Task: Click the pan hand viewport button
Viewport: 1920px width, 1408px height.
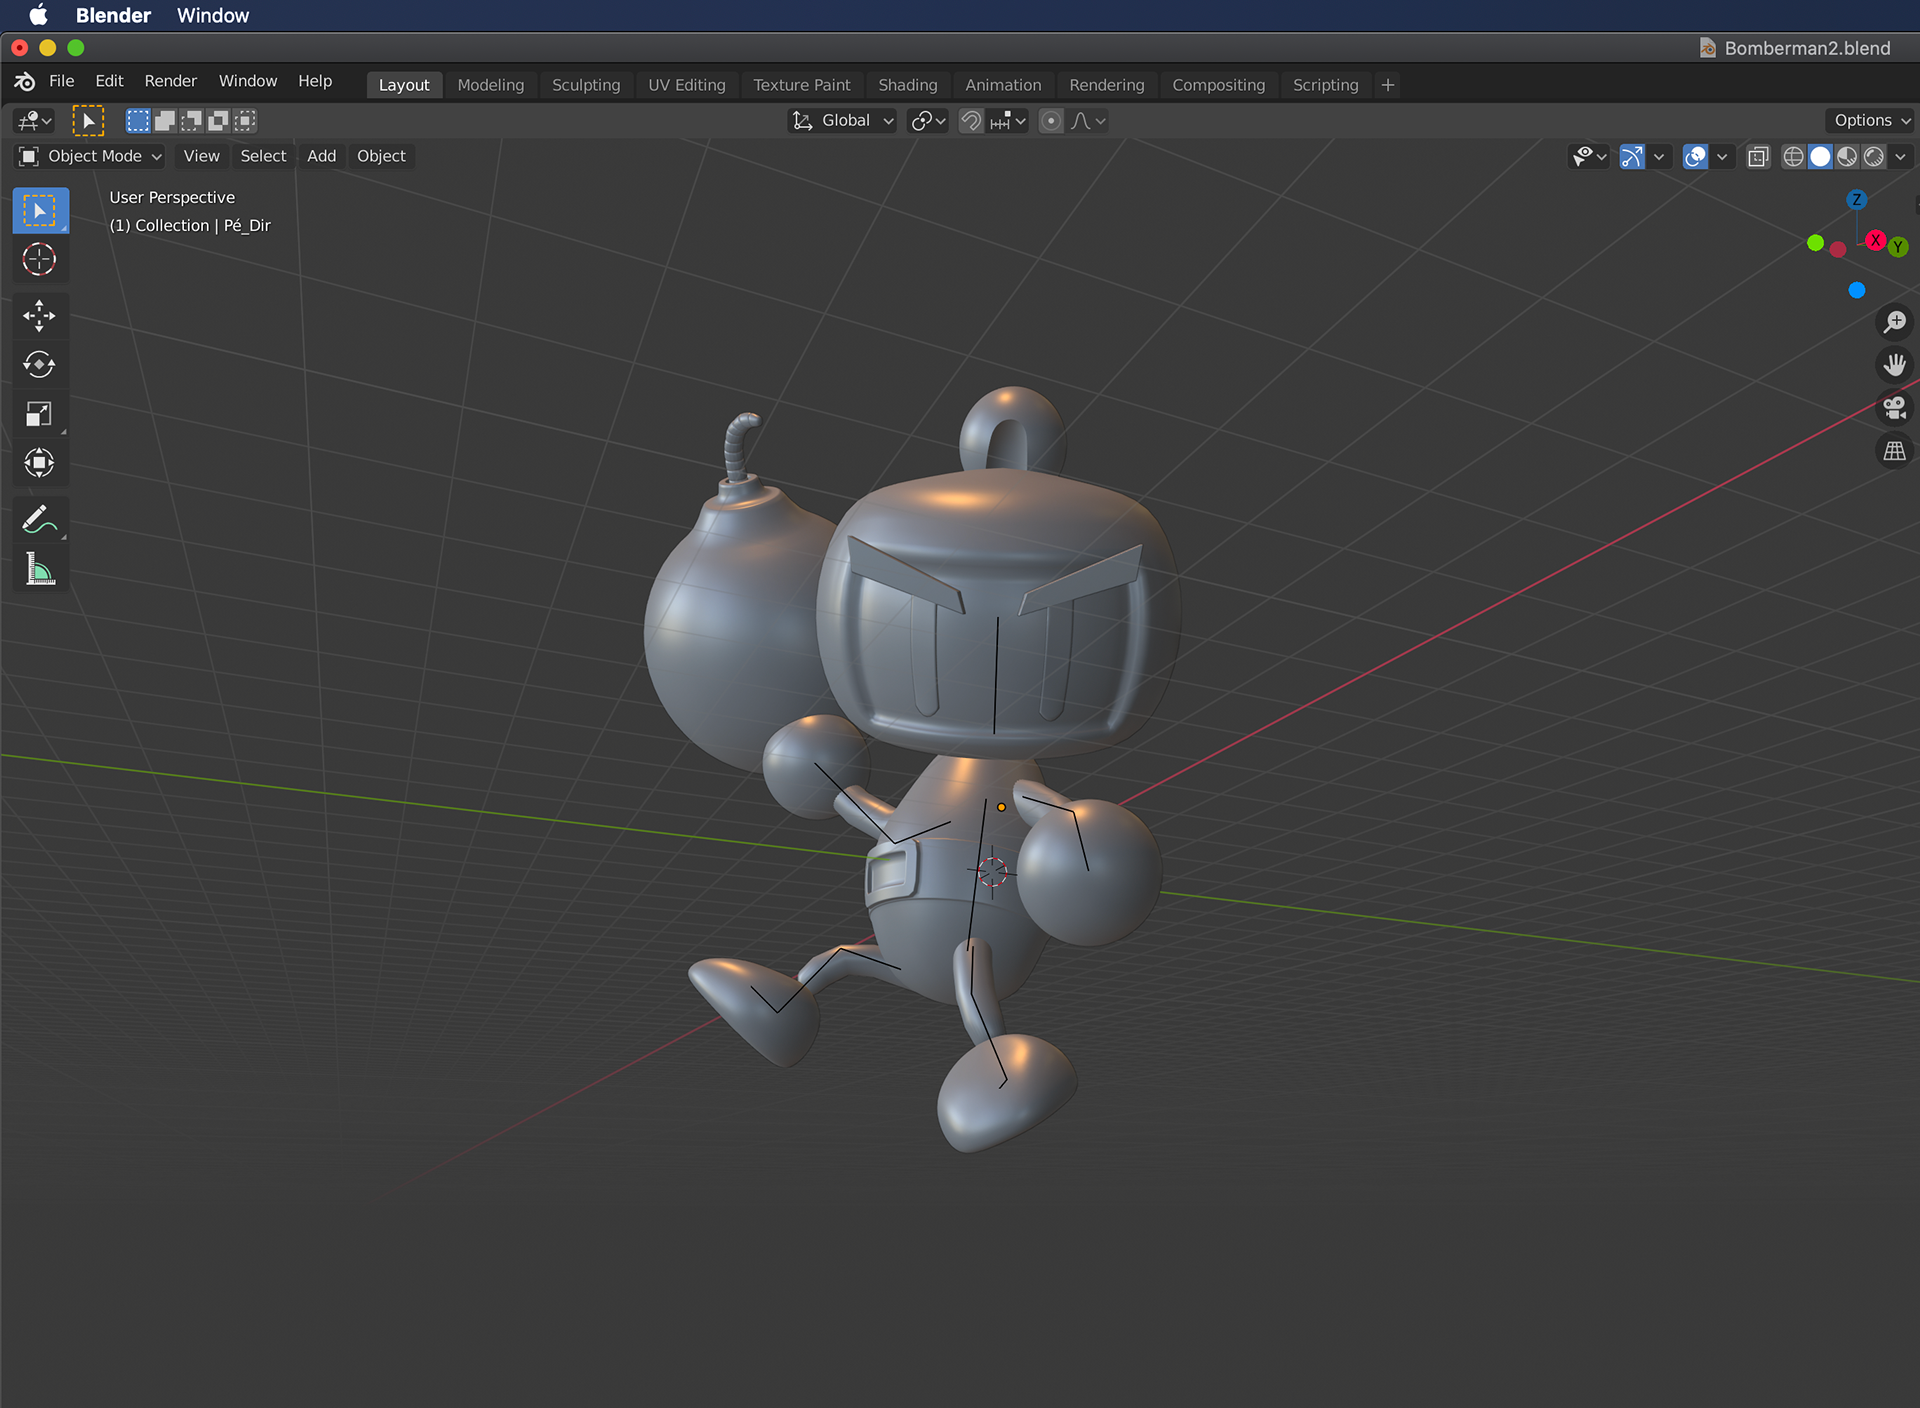Action: 1894,365
